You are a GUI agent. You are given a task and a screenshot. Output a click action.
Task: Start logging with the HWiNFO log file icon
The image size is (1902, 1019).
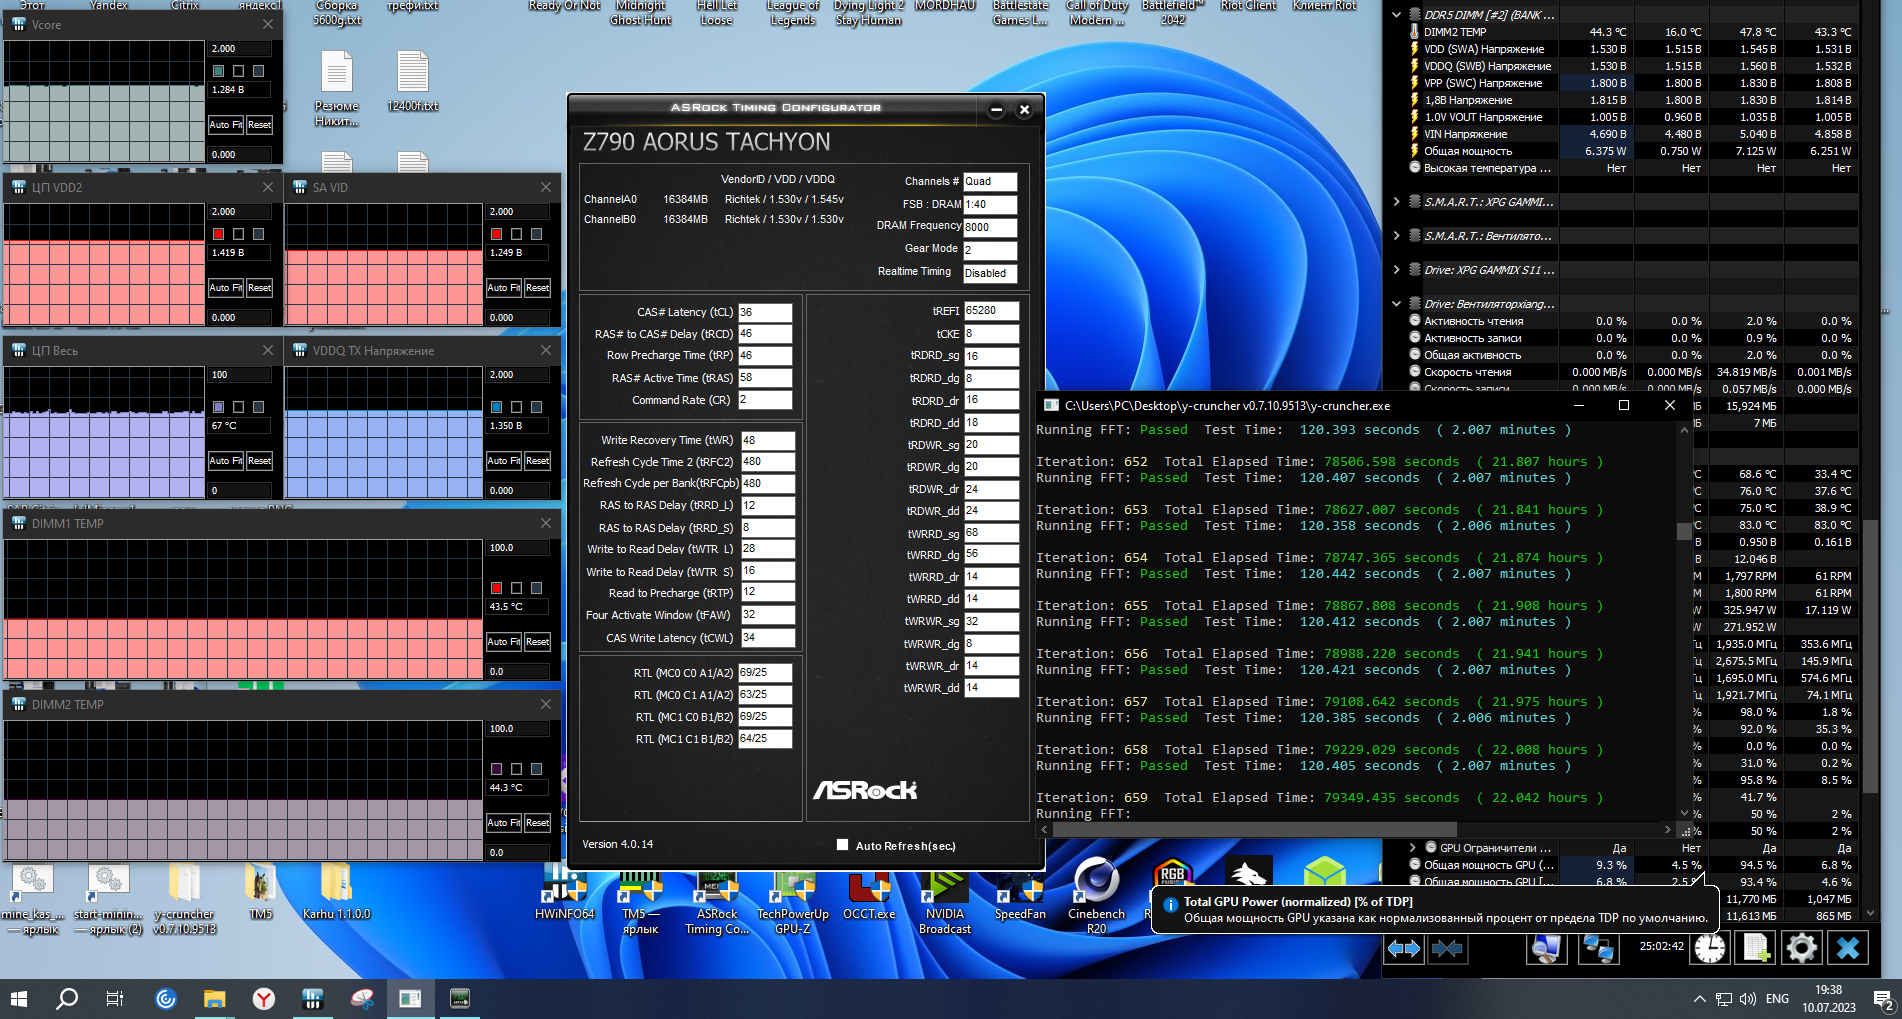pyautogui.click(x=1755, y=948)
